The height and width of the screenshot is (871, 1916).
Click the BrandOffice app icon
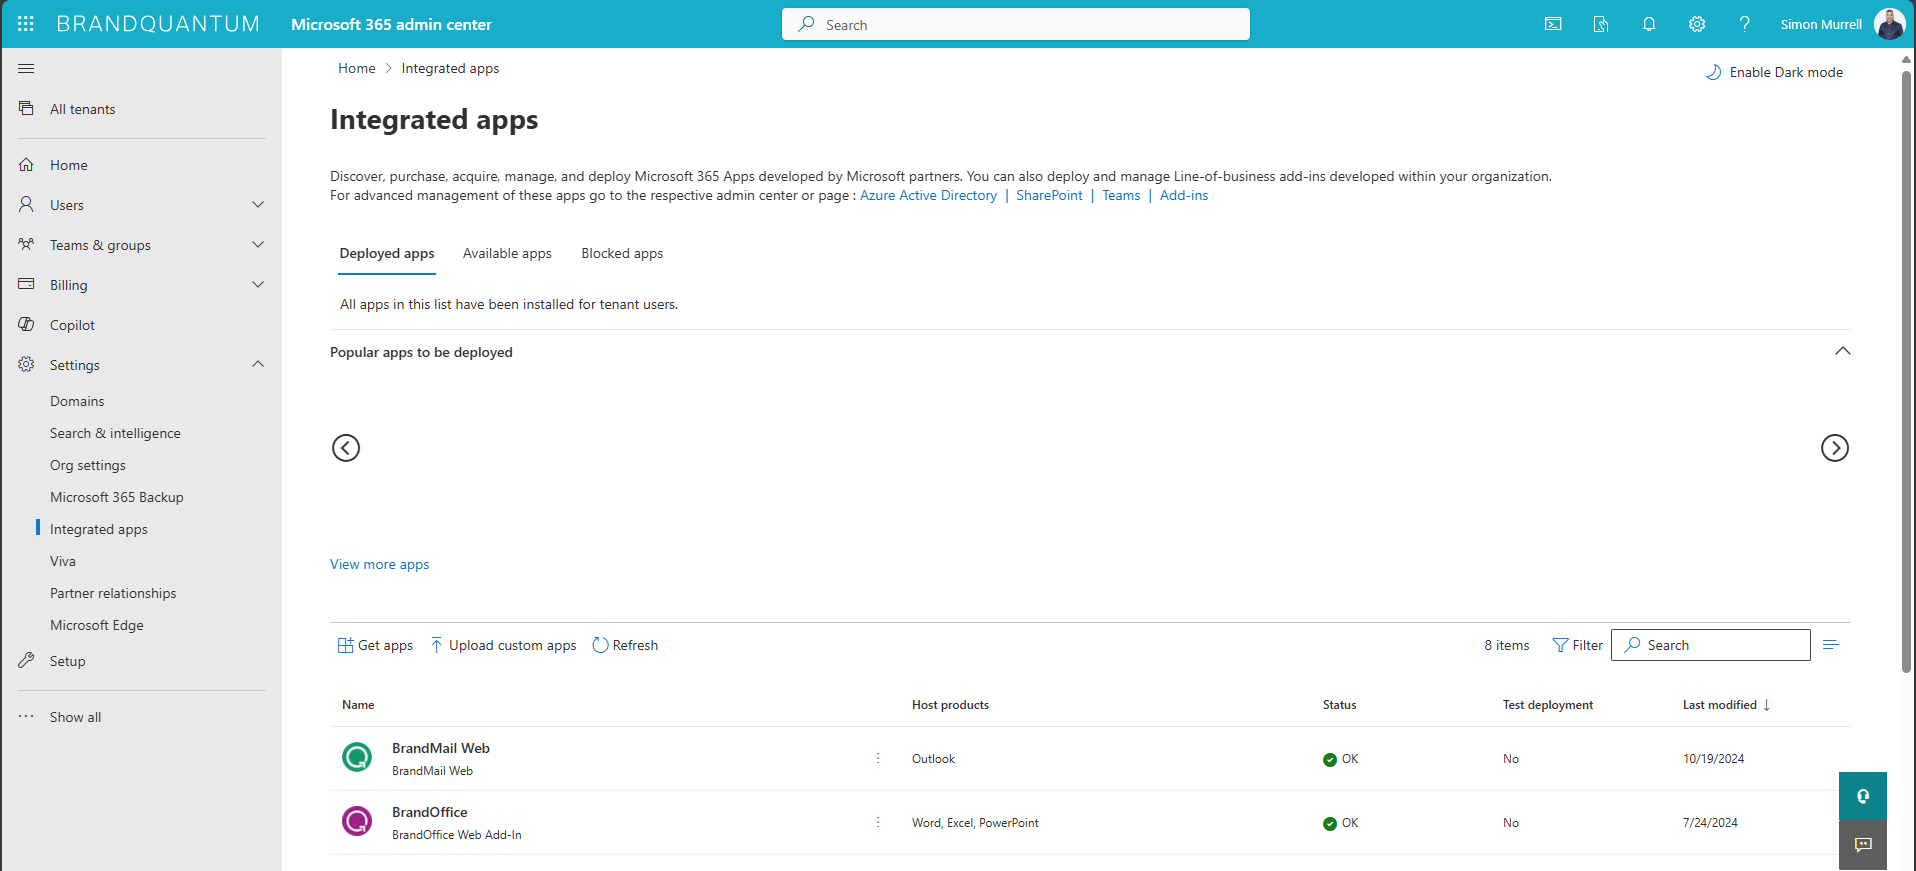coord(357,821)
